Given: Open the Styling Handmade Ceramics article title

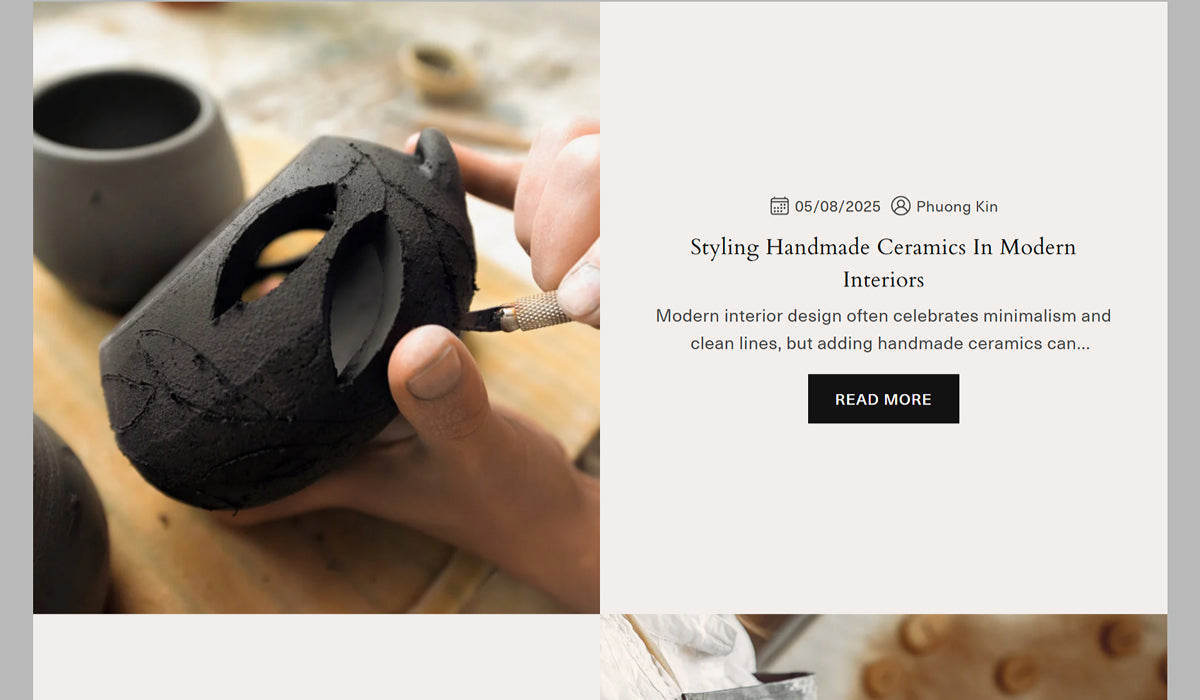Looking at the screenshot, I should (883, 262).
